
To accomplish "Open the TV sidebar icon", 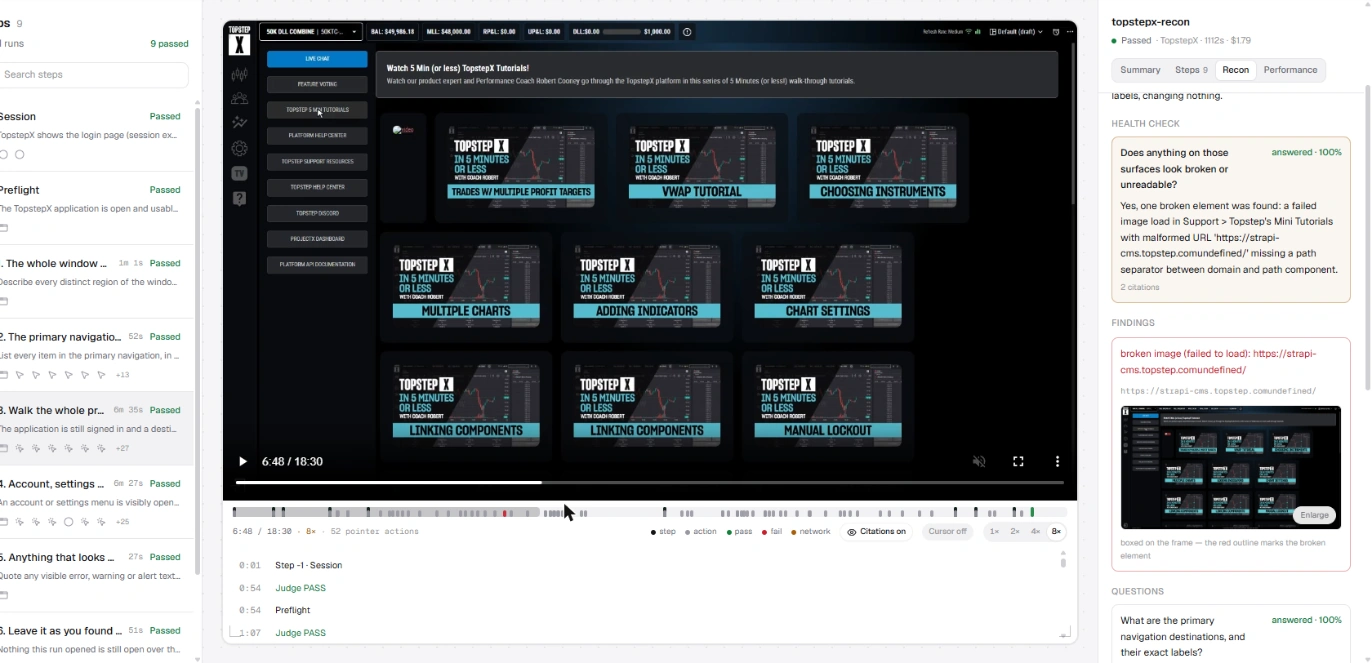I will click(239, 173).
